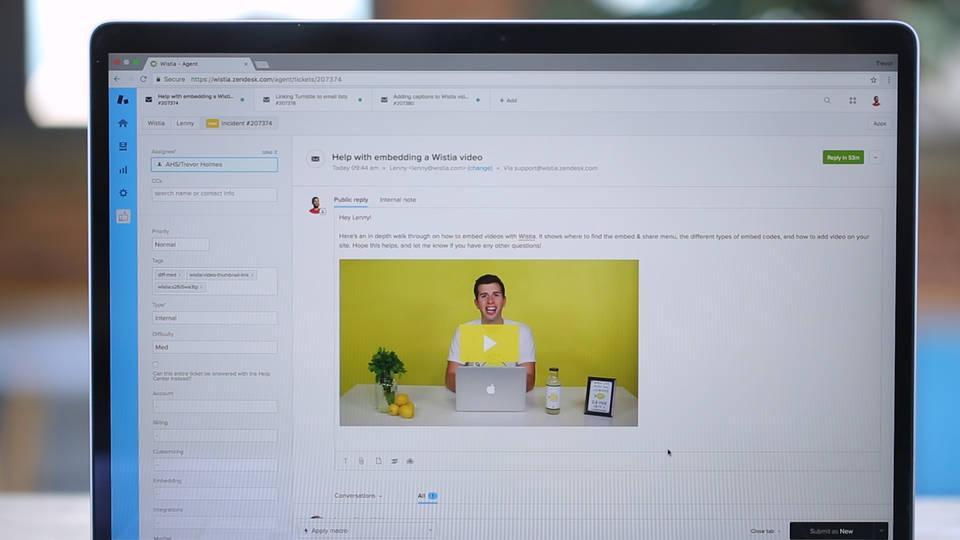Check the Help Center answer checkbox
Viewport: 960px width, 540px height.
tap(156, 364)
